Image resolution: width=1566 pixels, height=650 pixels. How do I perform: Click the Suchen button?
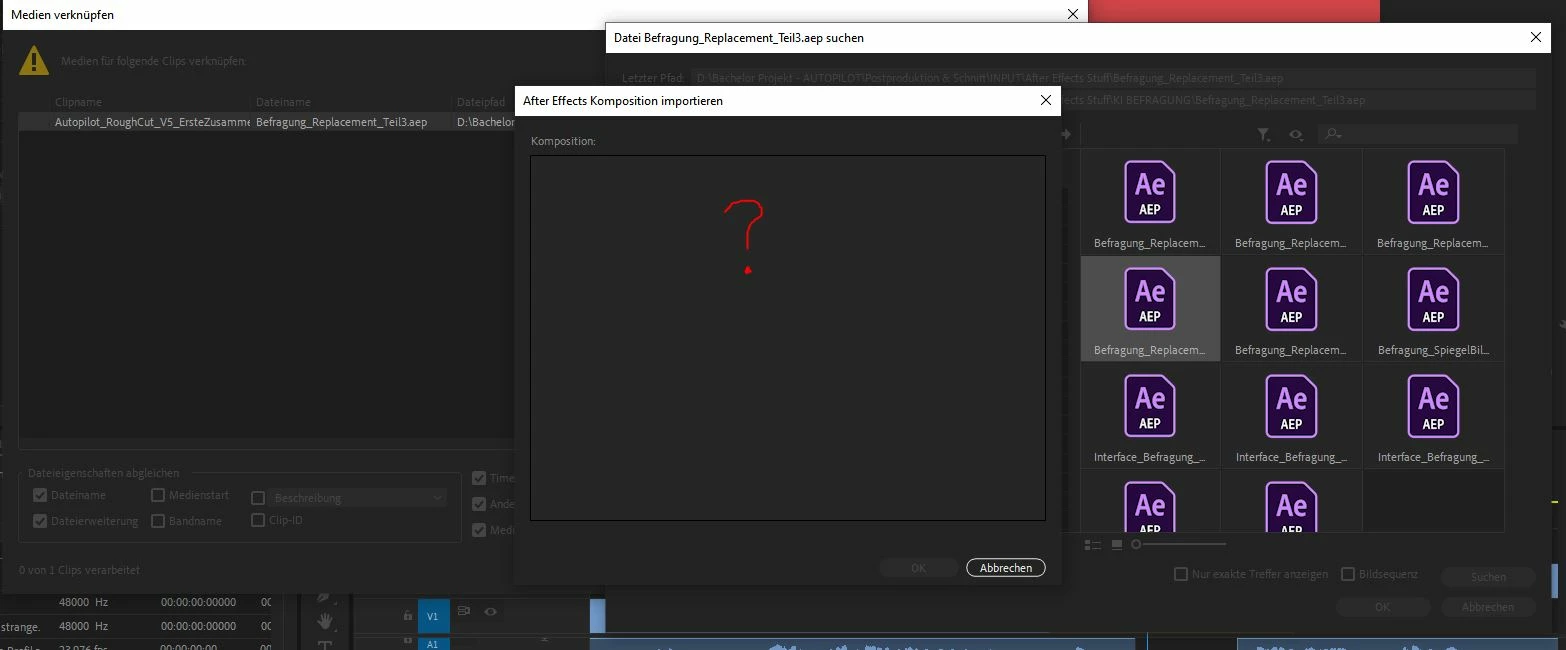(1488, 577)
